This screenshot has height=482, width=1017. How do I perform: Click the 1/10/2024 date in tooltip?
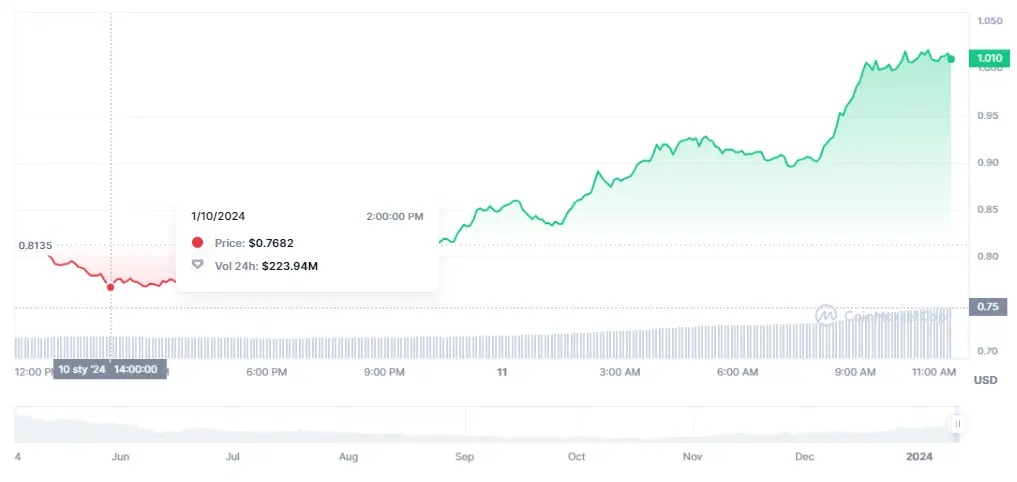click(218, 216)
